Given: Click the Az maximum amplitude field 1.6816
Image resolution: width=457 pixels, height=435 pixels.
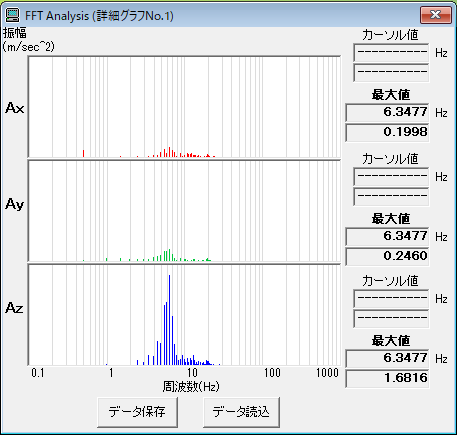Looking at the screenshot, I should tap(387, 379).
